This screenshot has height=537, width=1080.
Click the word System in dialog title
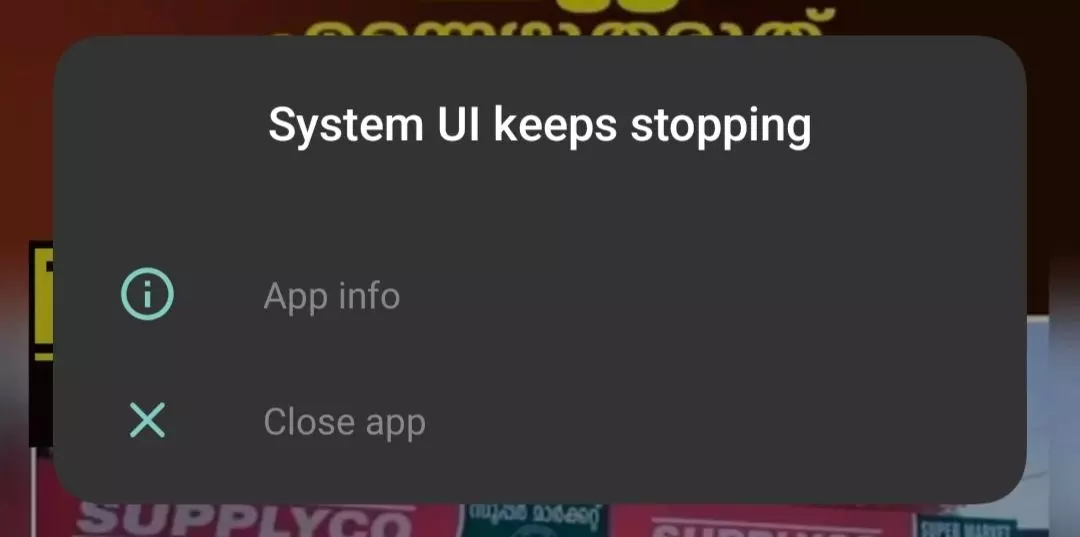(x=346, y=126)
